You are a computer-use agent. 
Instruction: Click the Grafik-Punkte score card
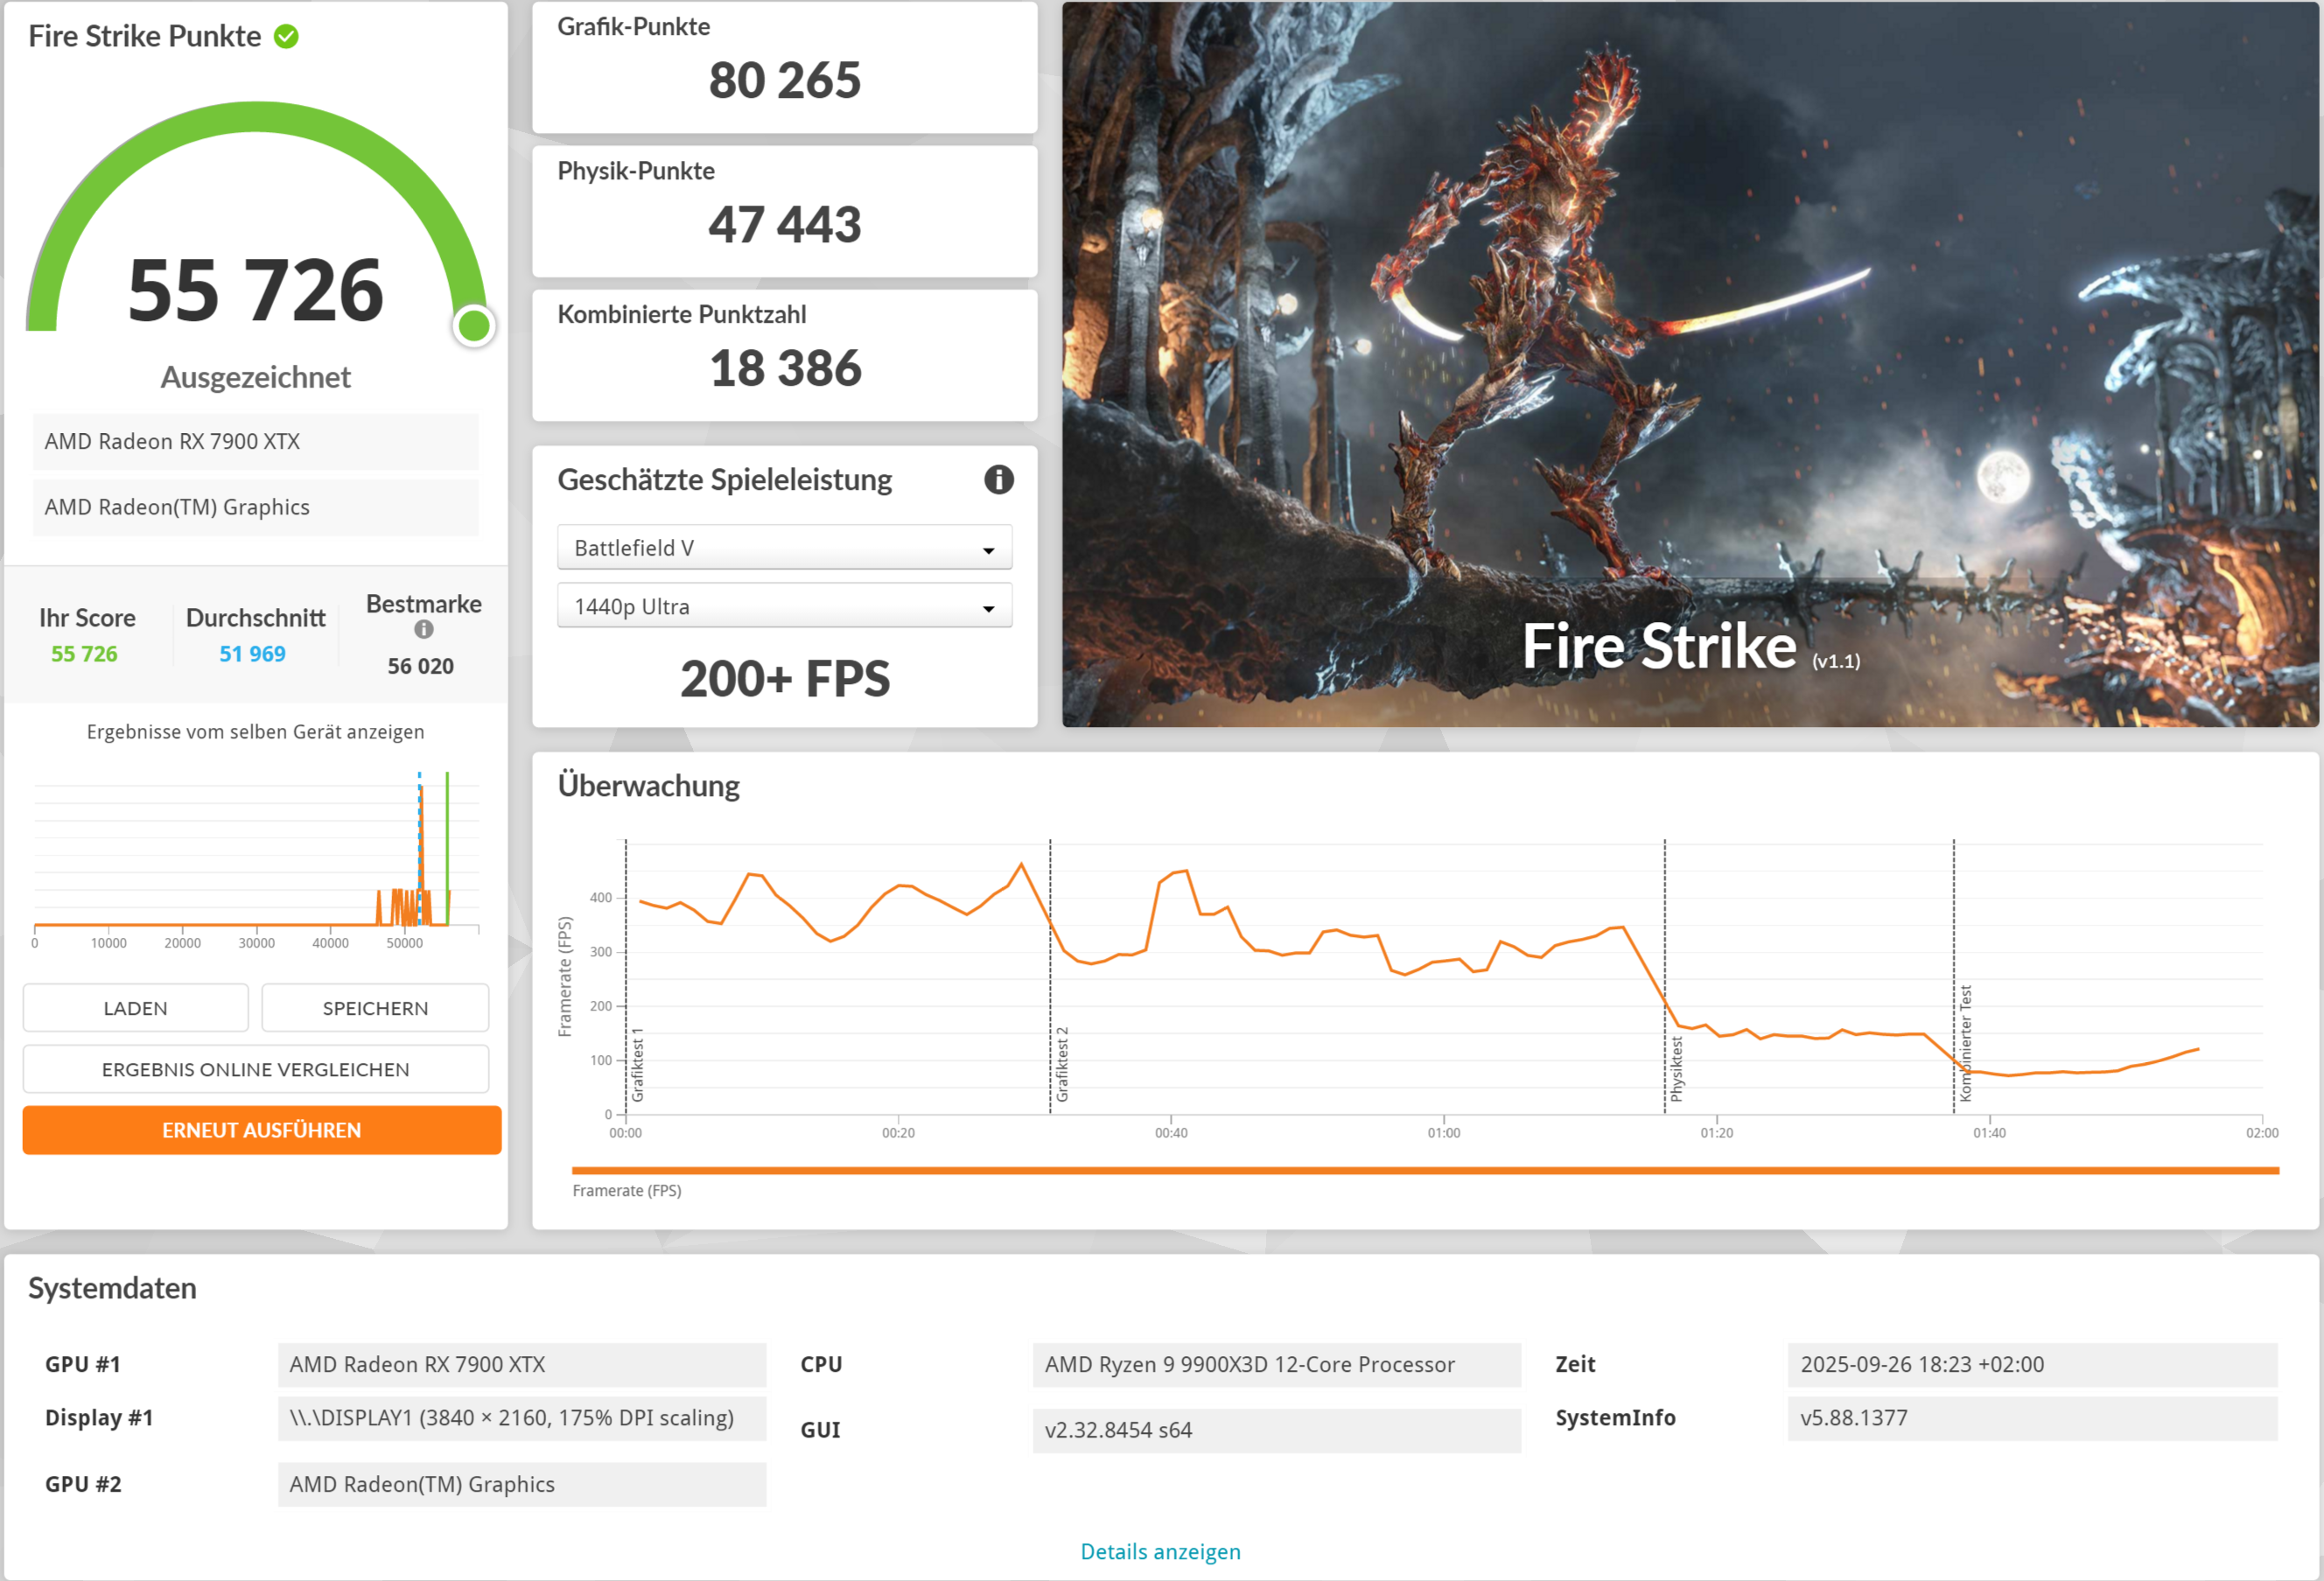784,67
